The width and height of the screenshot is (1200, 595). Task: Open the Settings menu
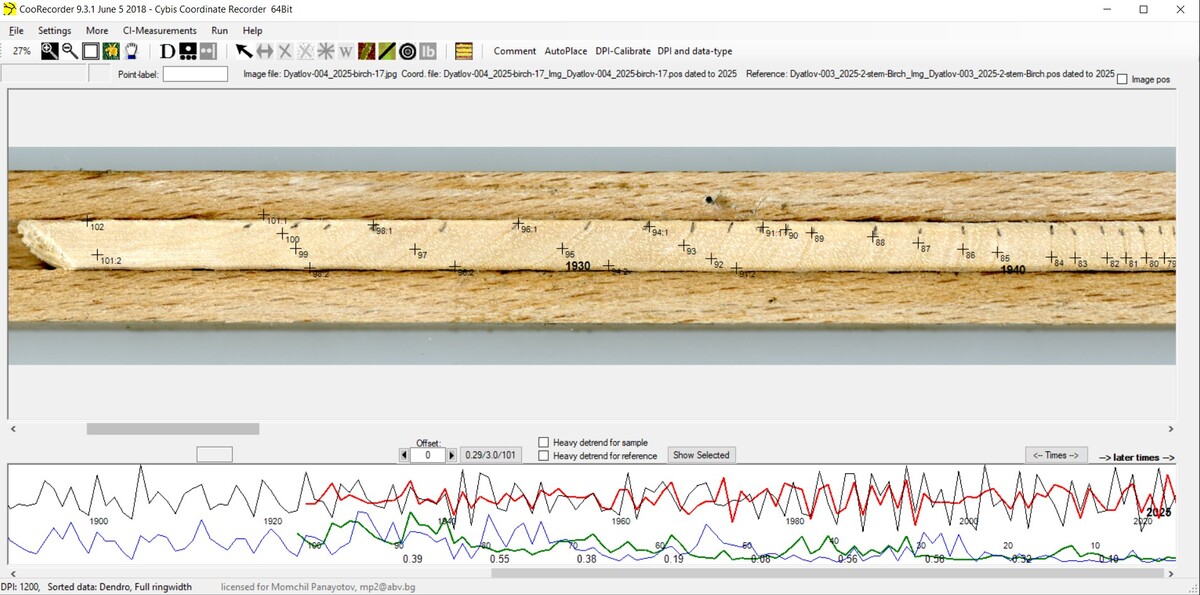tap(55, 31)
